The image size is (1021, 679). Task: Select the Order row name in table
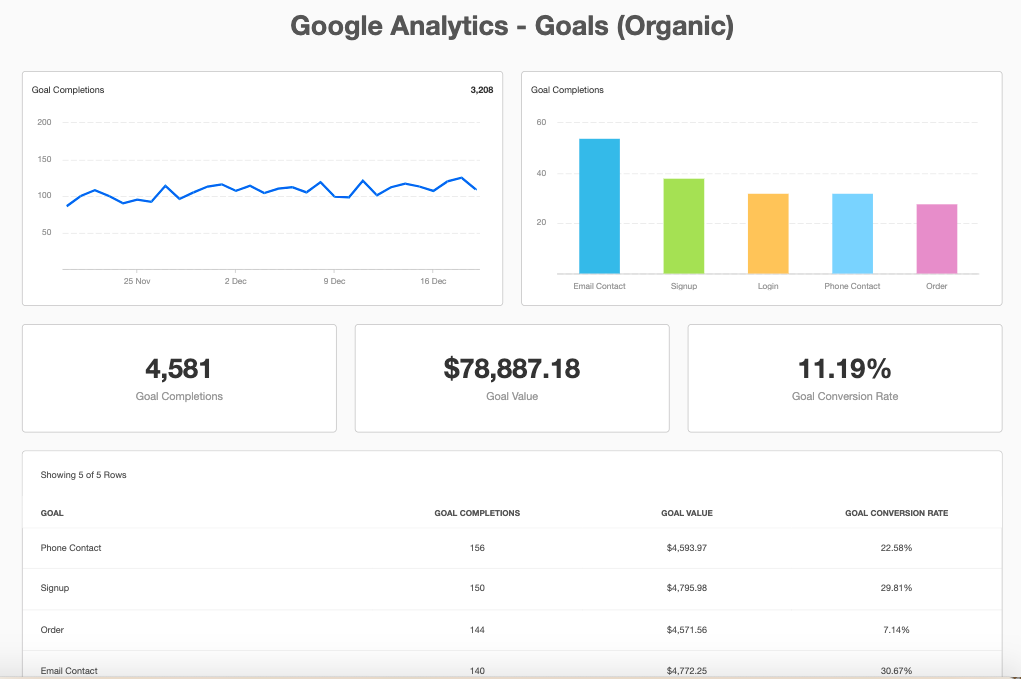tap(52, 630)
